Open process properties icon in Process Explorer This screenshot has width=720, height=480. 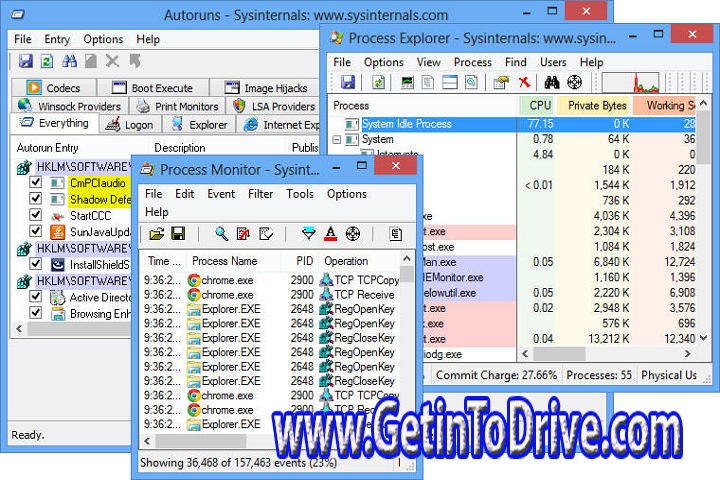501,82
